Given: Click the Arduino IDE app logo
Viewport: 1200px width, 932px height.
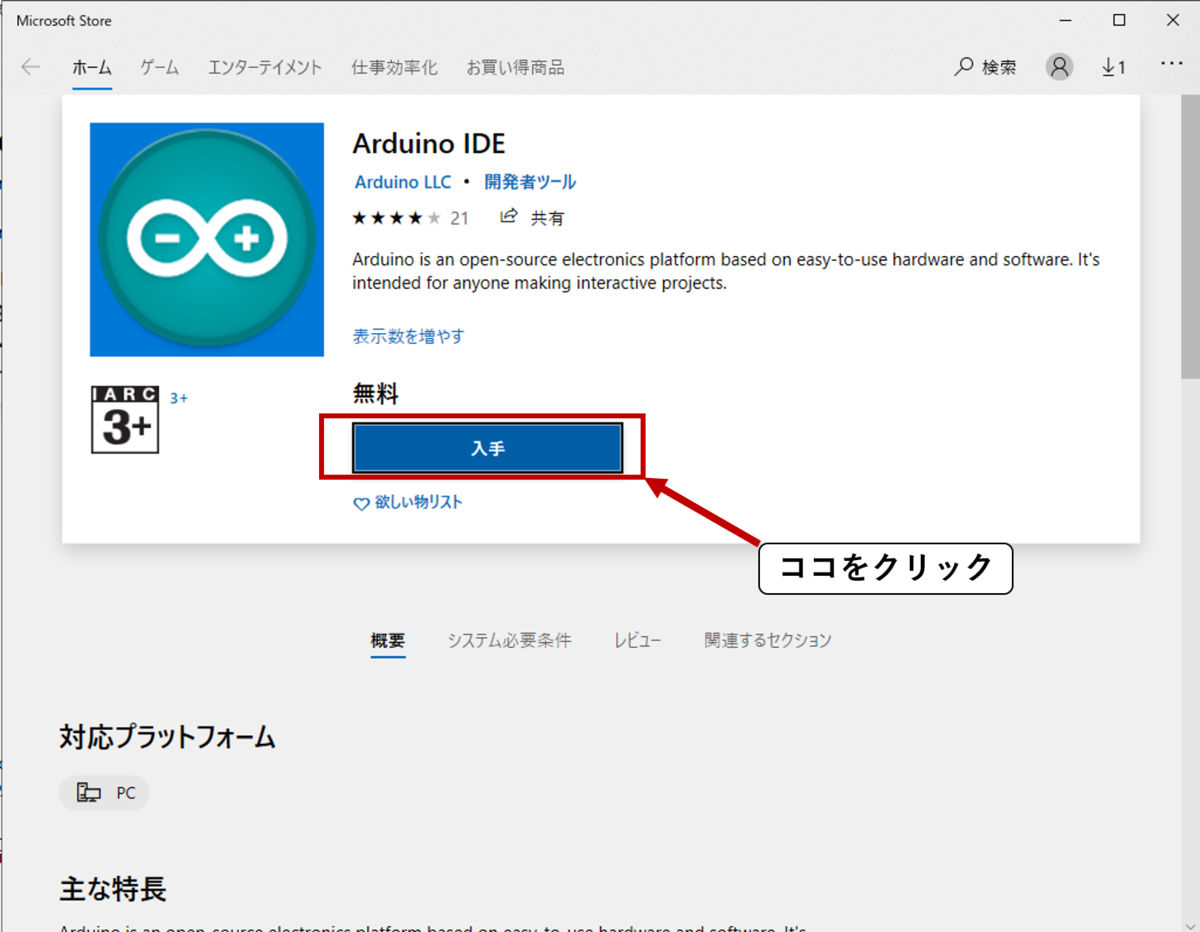Looking at the screenshot, I should (207, 239).
